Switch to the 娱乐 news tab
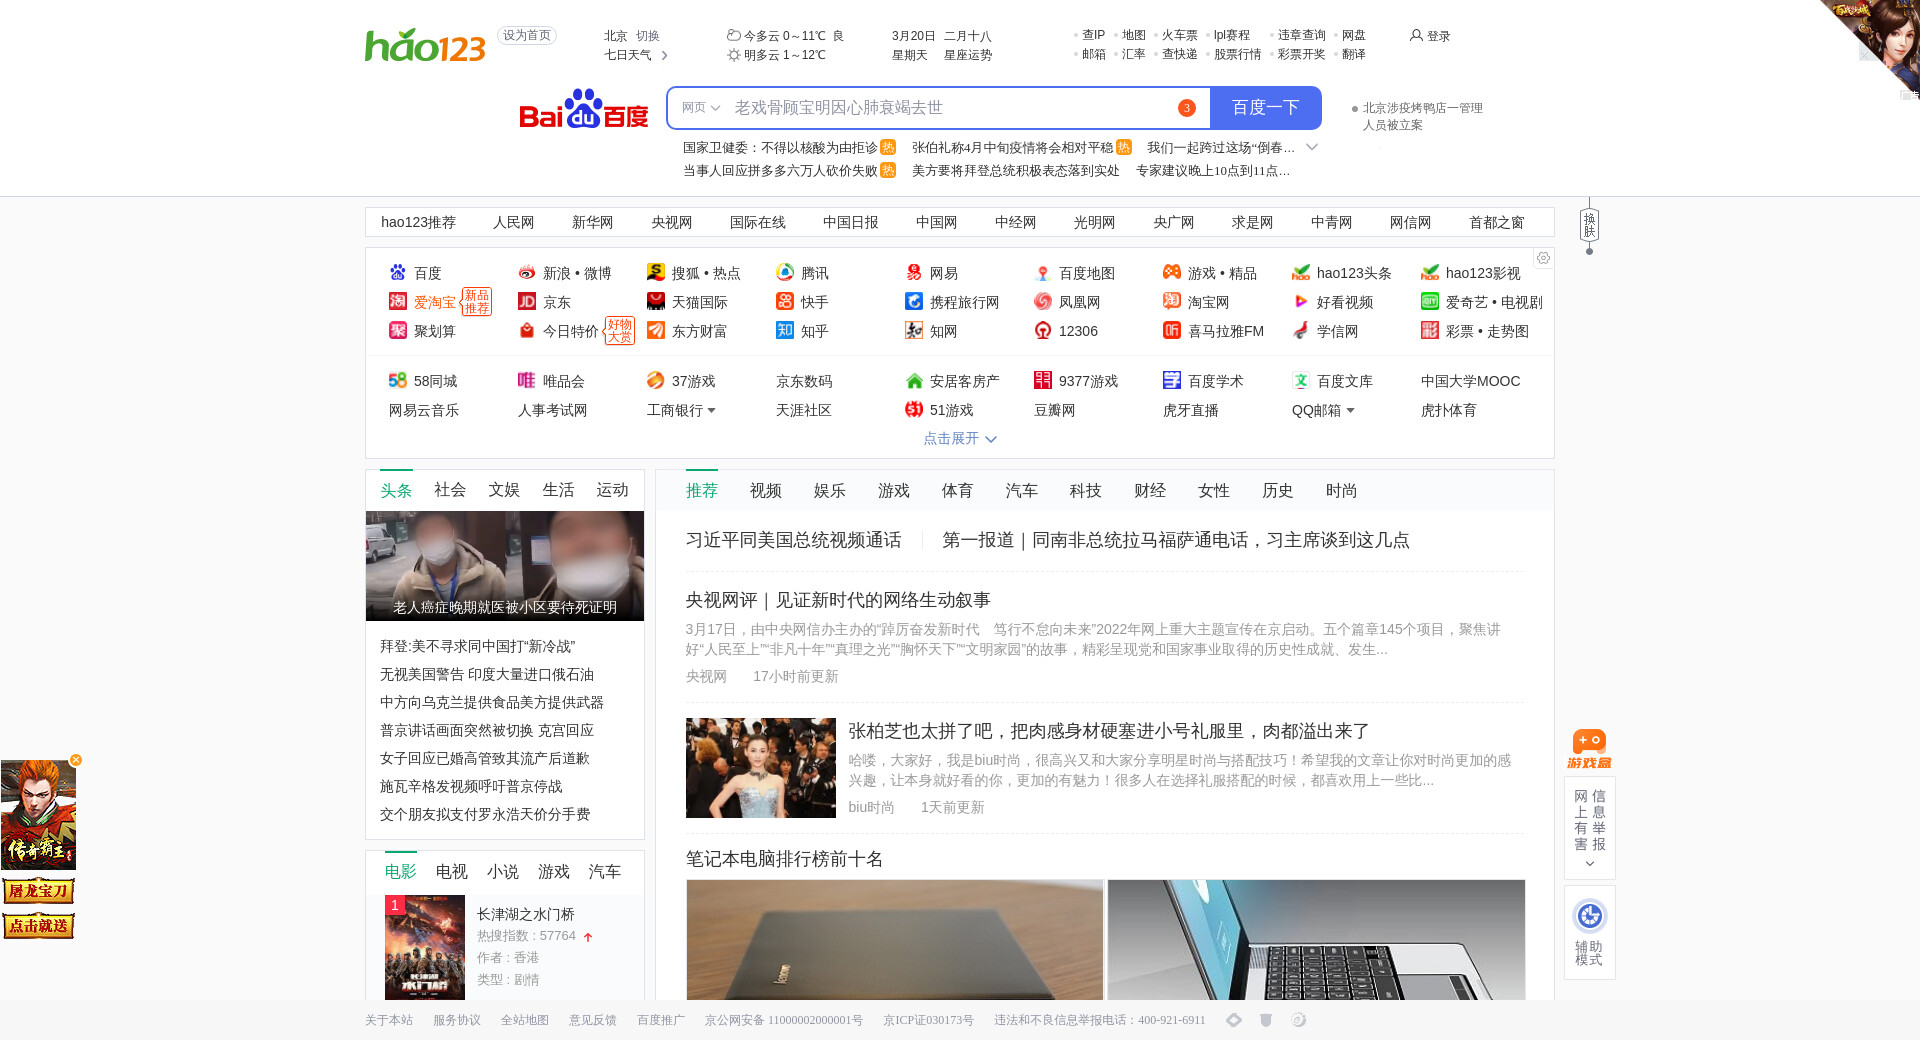 [x=829, y=491]
